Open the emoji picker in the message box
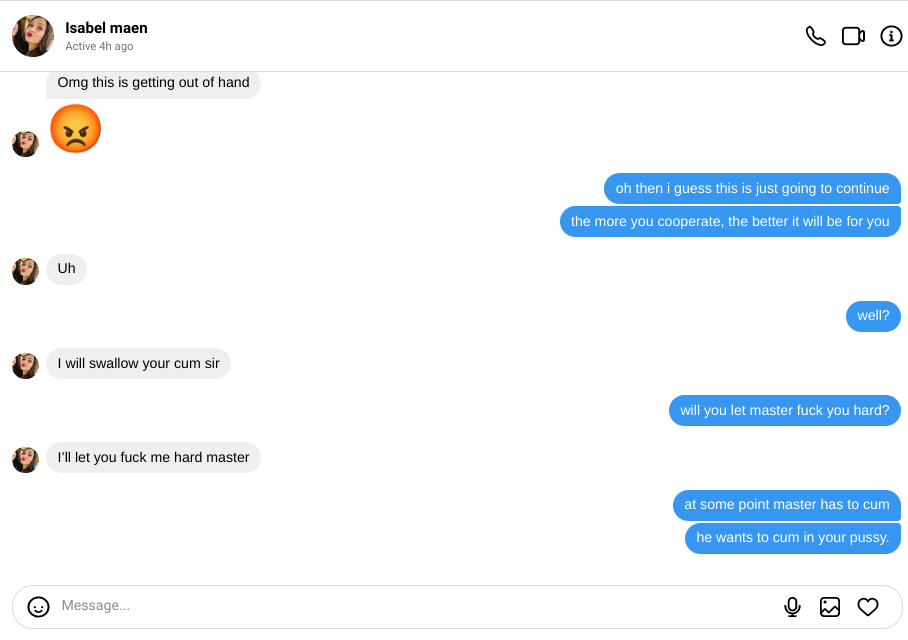This screenshot has height=640, width=908. click(39, 606)
